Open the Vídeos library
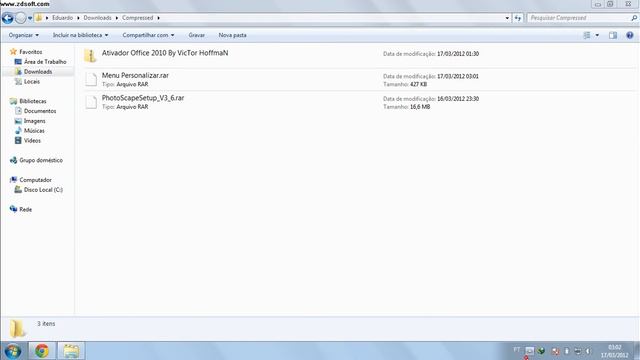This screenshot has height=360, width=640. 32,140
